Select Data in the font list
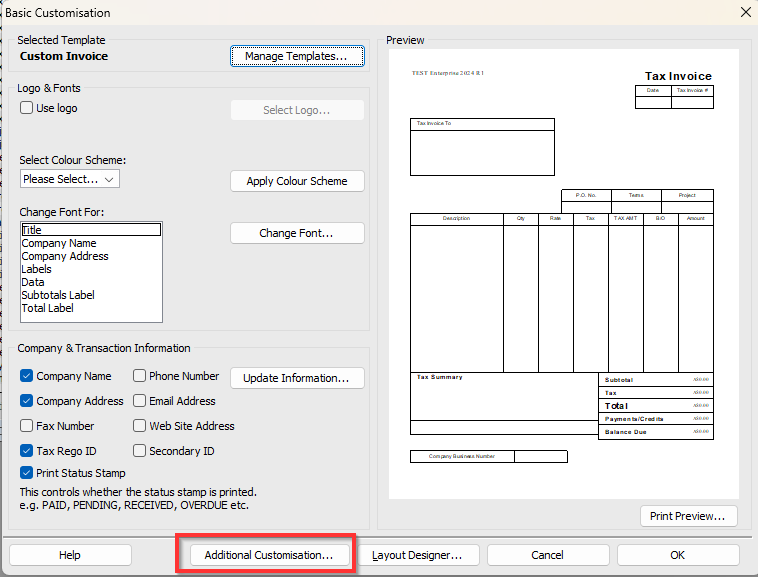Screen dimensions: 758x577 click(x=91, y=282)
